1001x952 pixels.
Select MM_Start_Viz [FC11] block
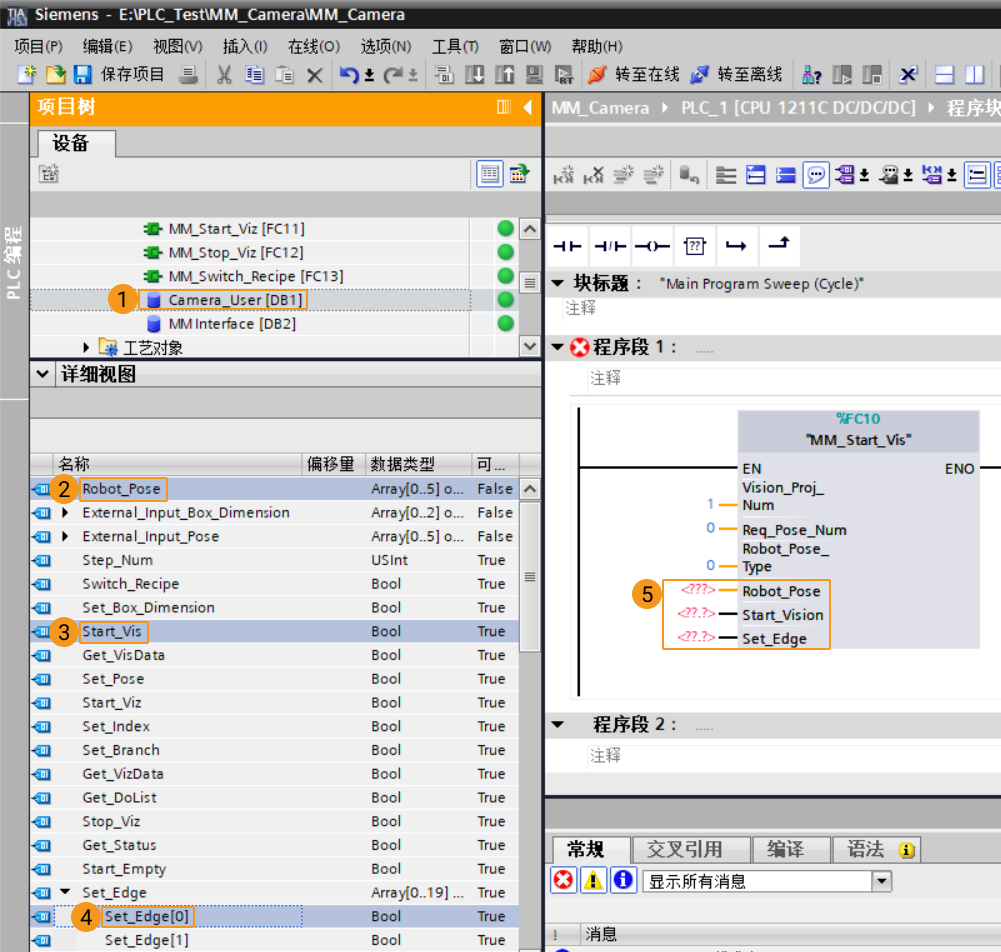tap(236, 229)
